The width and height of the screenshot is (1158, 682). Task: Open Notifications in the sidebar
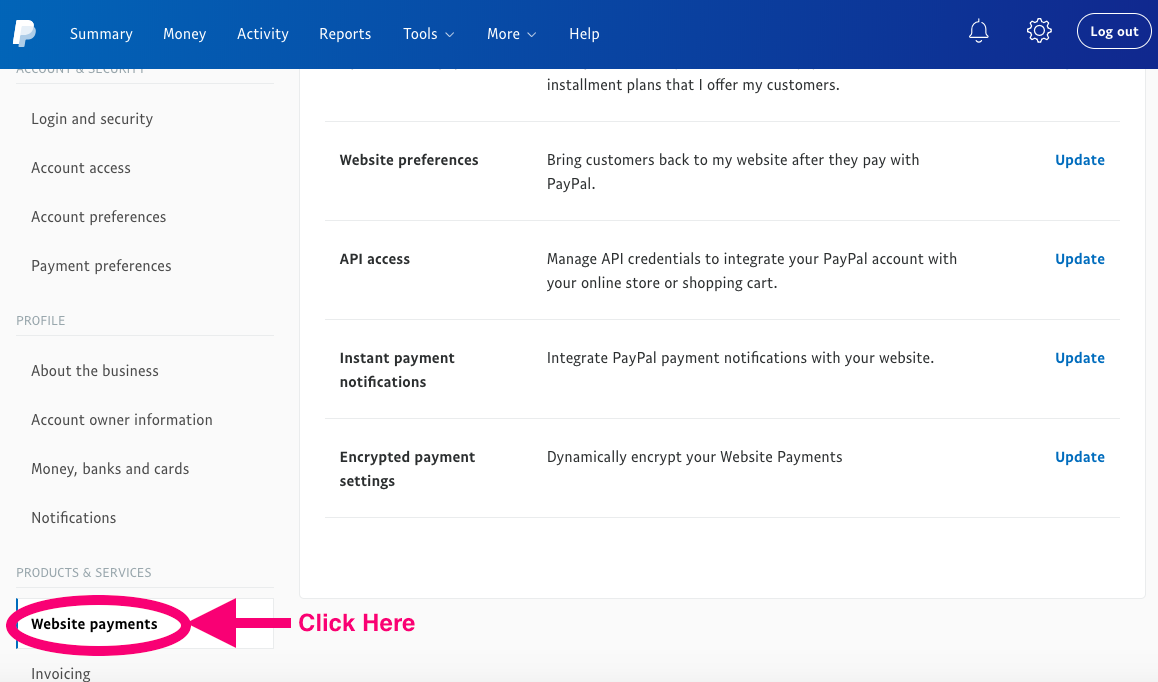coord(74,518)
